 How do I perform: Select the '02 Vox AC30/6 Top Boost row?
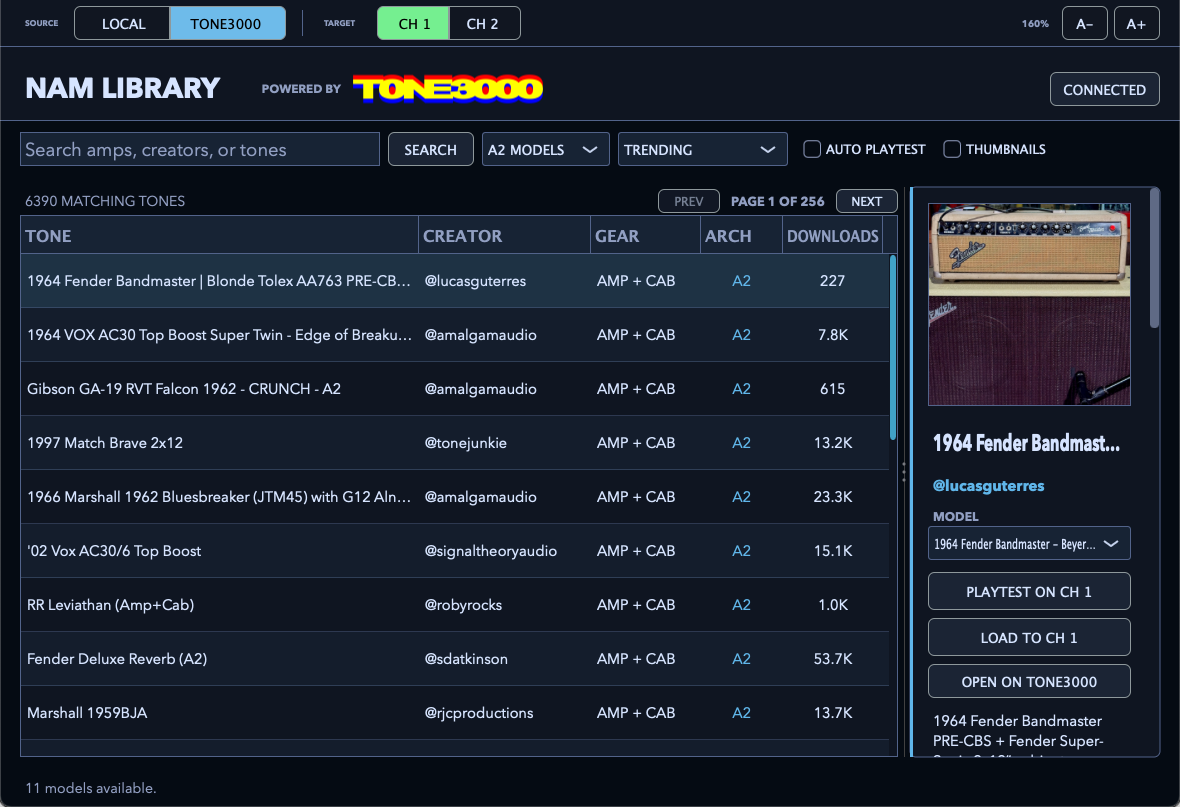click(x=455, y=551)
